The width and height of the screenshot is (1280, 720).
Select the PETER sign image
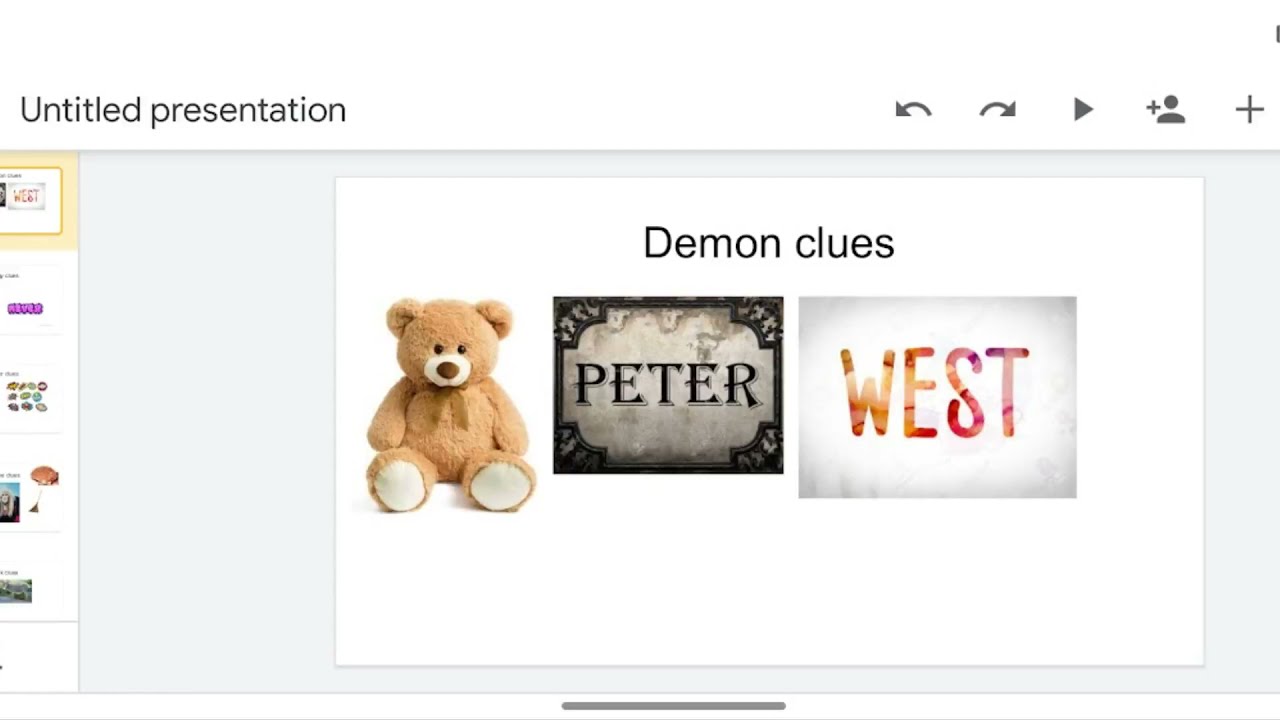click(x=668, y=385)
